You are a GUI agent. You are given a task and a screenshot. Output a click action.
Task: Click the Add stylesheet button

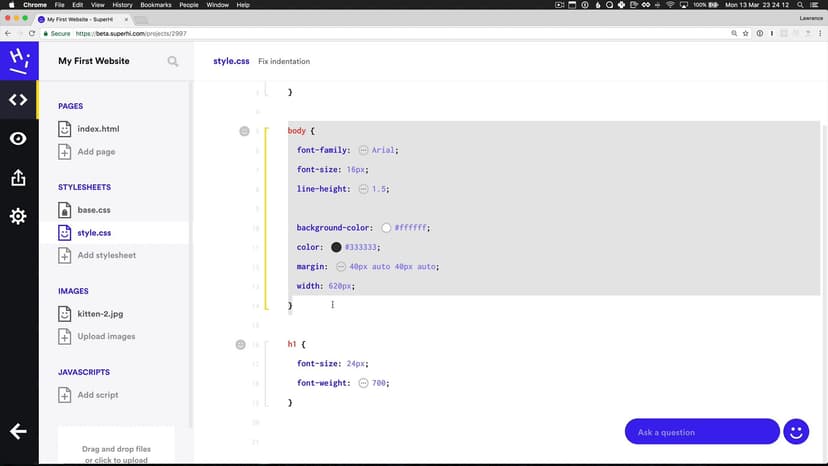pyautogui.click(x=106, y=255)
